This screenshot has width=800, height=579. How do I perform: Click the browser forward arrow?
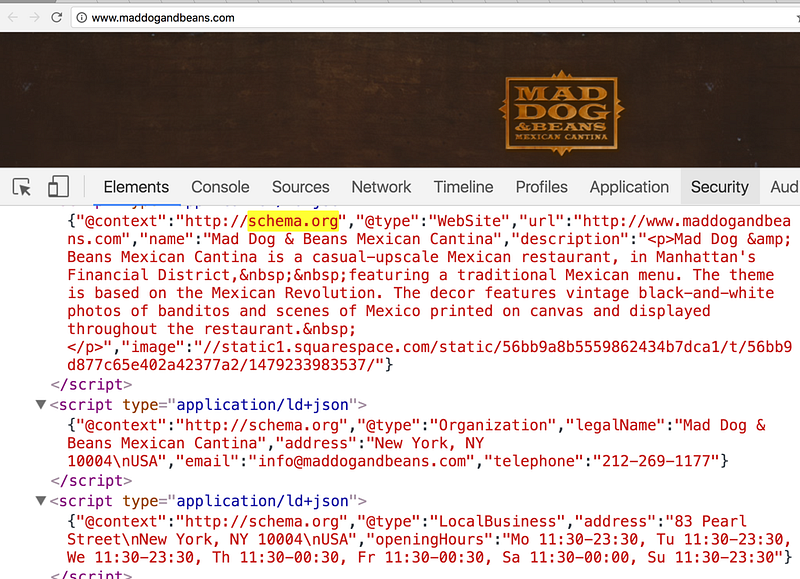34,17
